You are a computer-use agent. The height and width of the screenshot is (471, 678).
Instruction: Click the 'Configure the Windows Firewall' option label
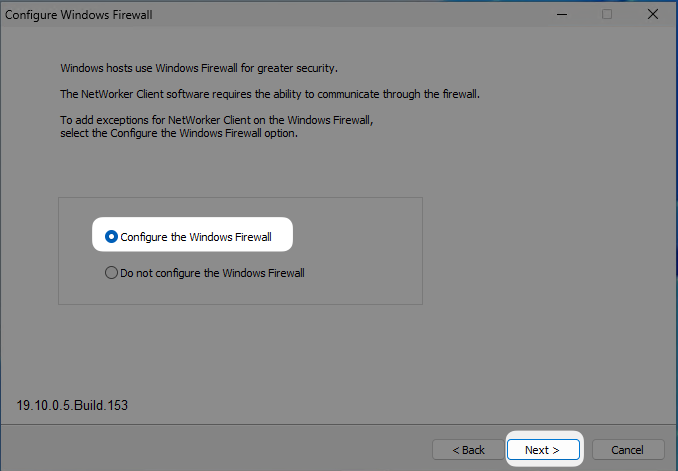[196, 237]
